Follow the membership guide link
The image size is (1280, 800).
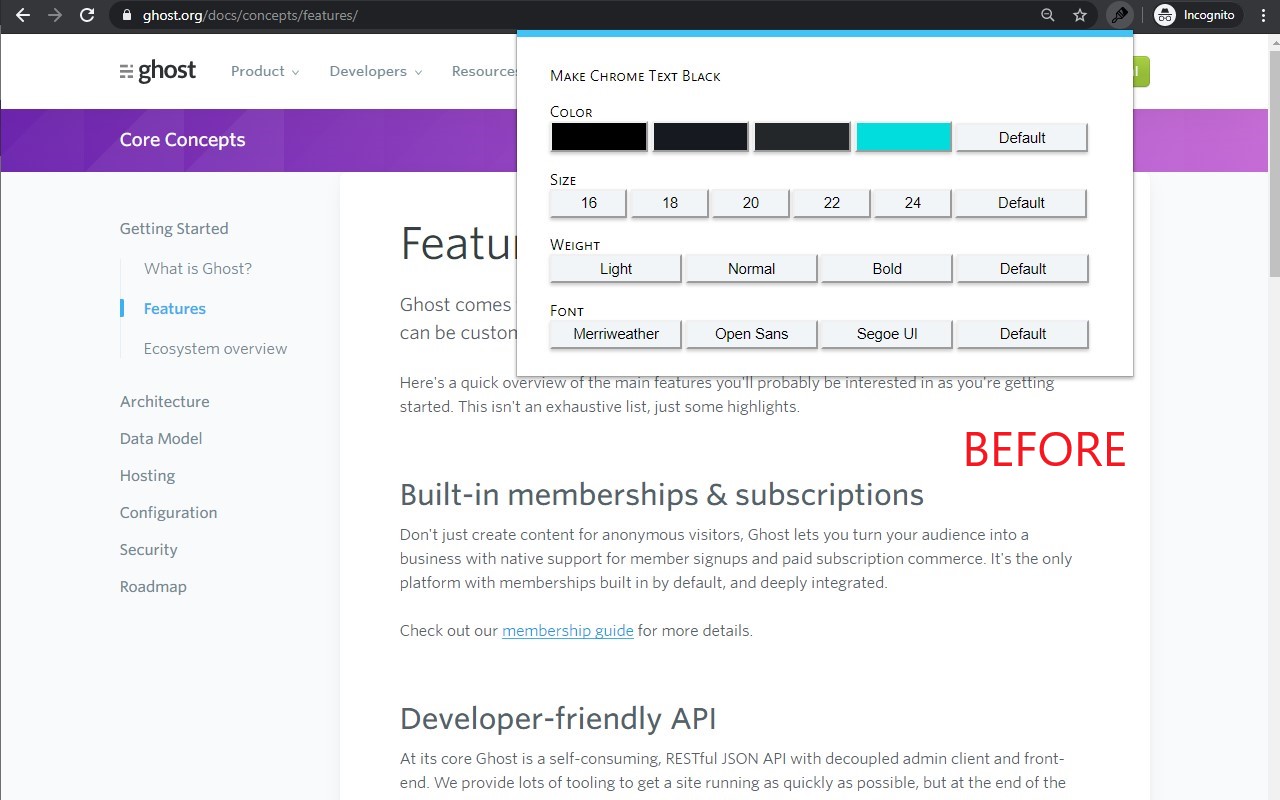click(x=568, y=630)
